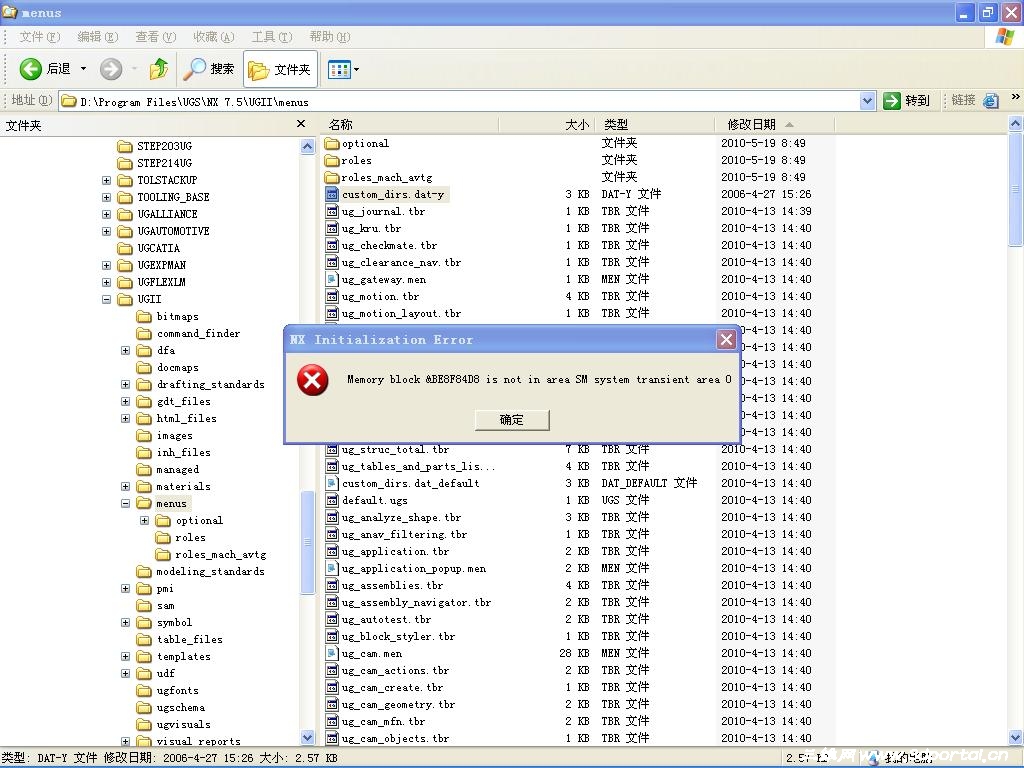Open the 查看(V) menu
Viewport: 1024px width, 768px height.
tap(155, 37)
